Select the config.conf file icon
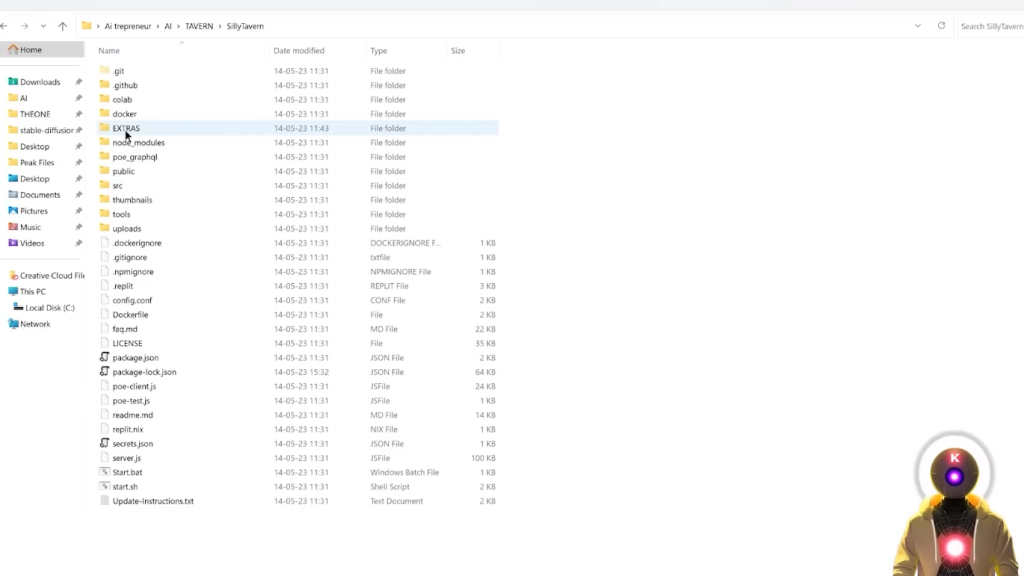This screenshot has height=576, width=1024. (x=104, y=300)
